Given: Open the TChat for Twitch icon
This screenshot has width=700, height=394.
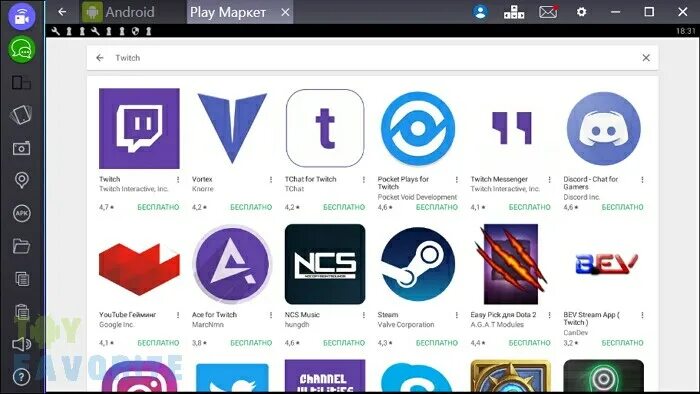Looking at the screenshot, I should [x=325, y=129].
